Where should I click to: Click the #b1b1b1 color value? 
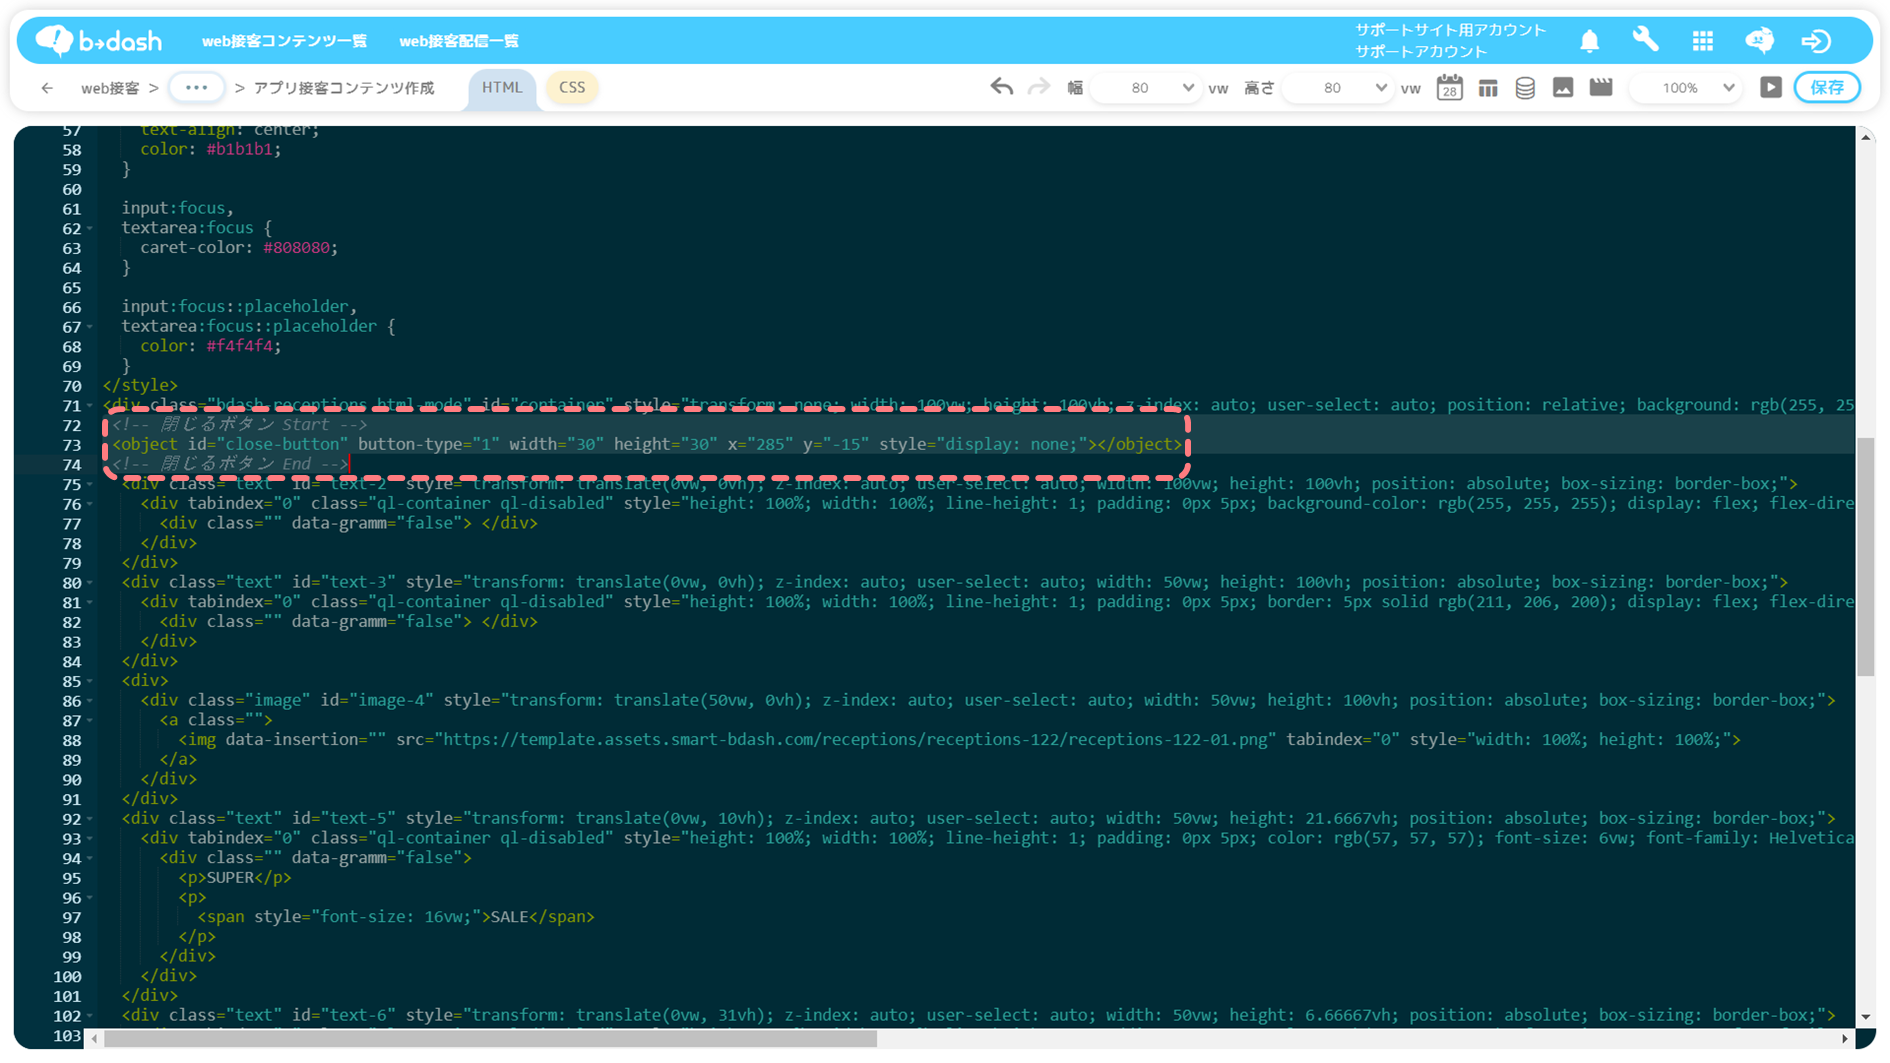coord(239,149)
